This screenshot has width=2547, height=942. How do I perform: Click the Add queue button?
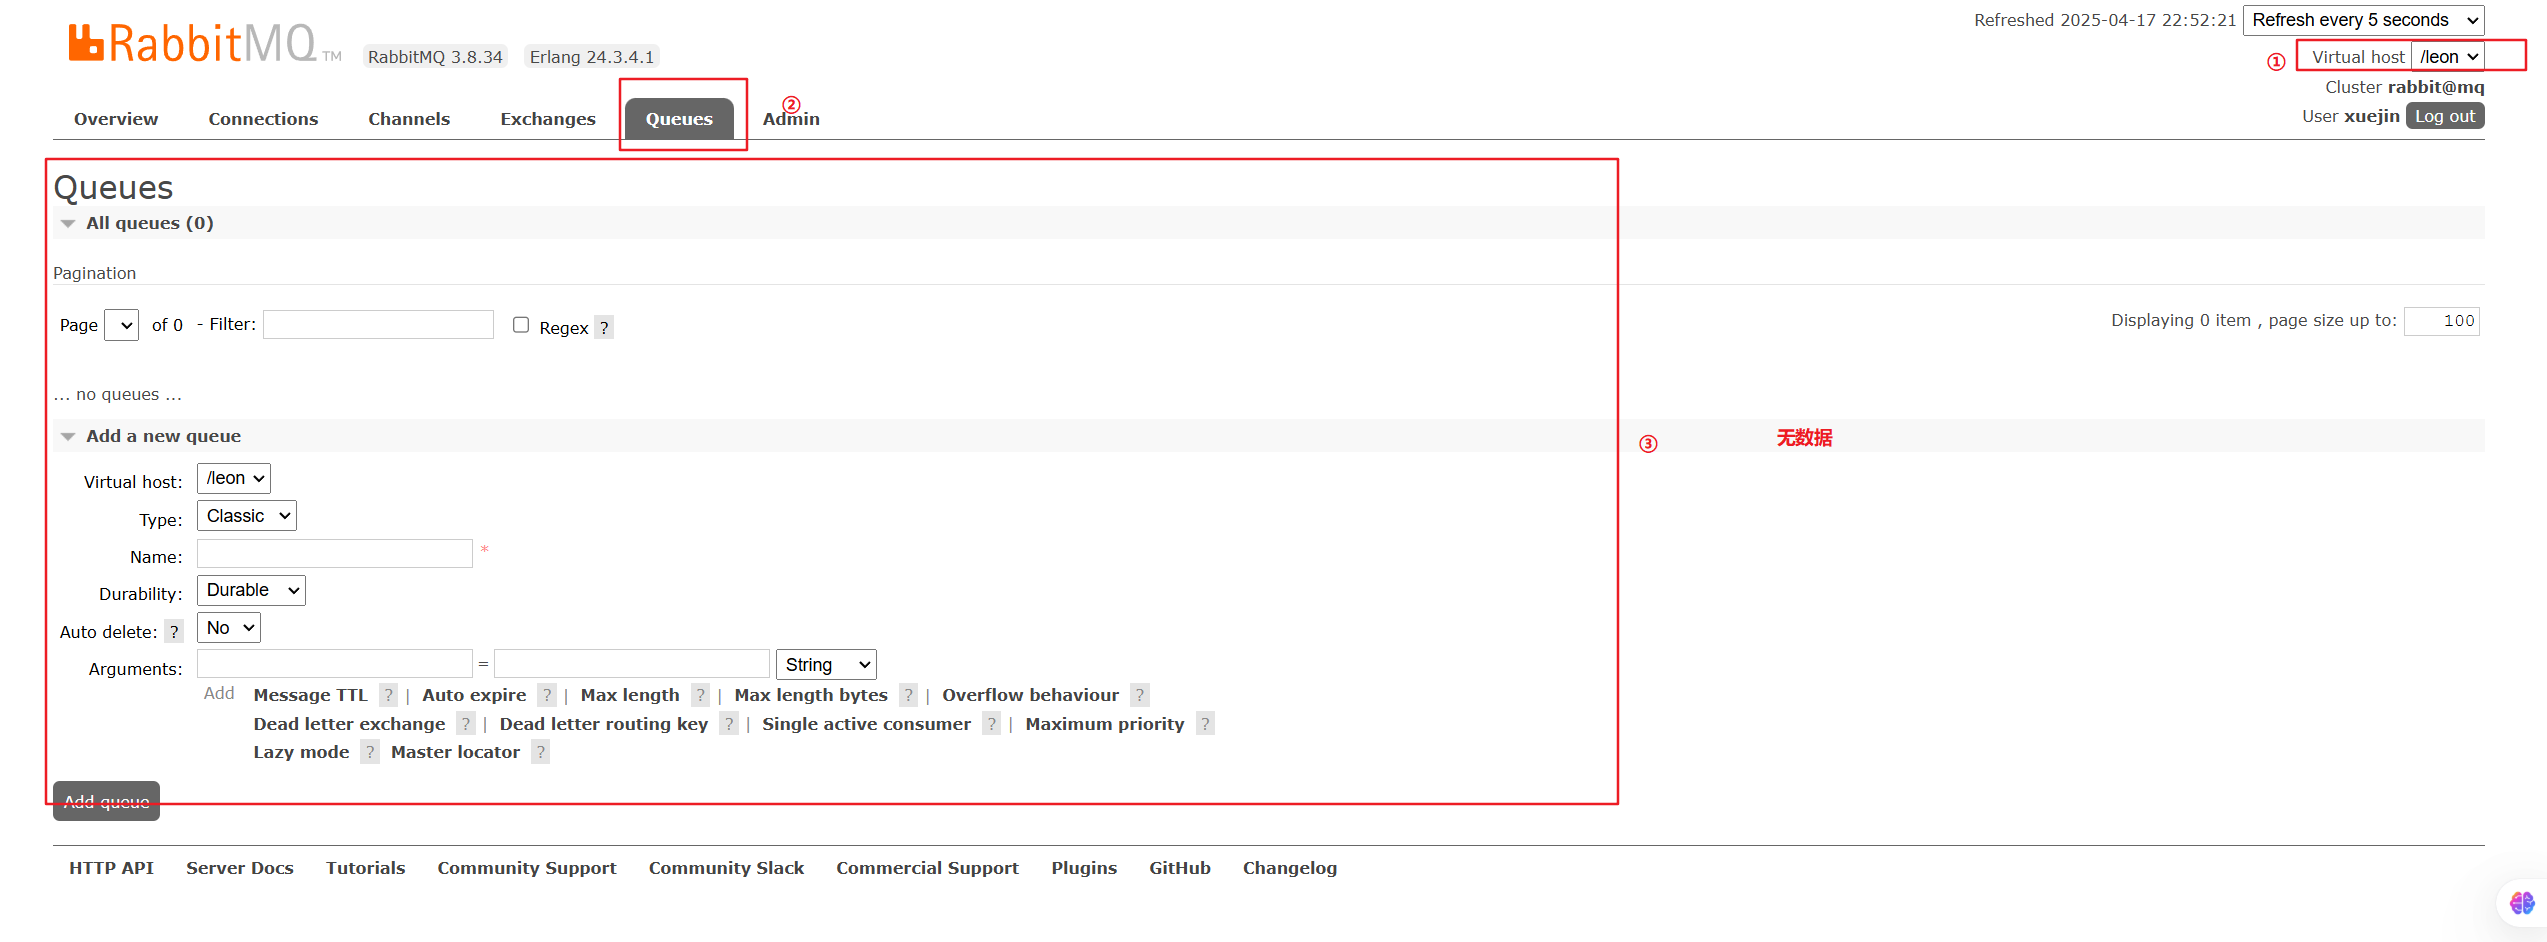click(x=106, y=801)
